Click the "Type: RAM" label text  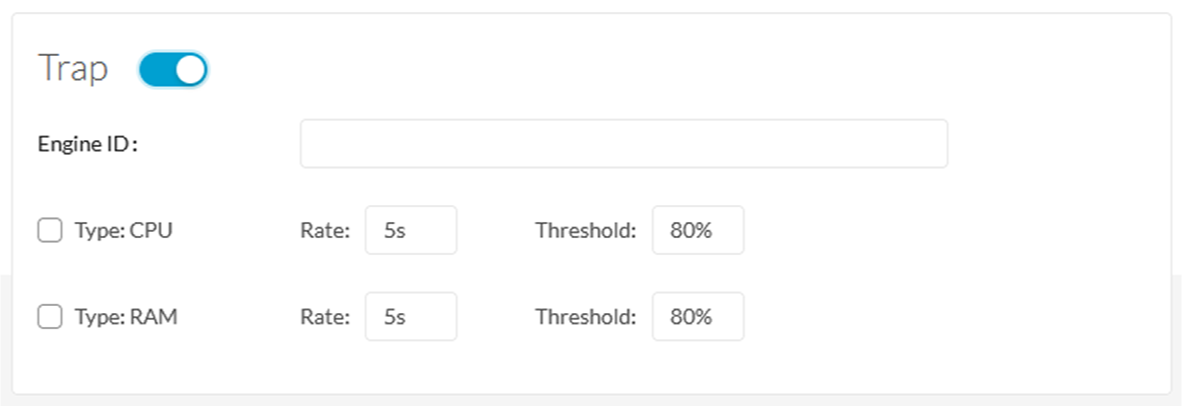point(126,317)
